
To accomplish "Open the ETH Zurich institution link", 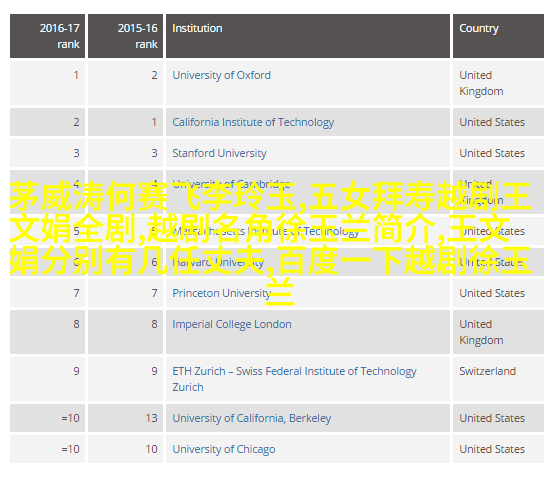I will pyautogui.click(x=294, y=379).
